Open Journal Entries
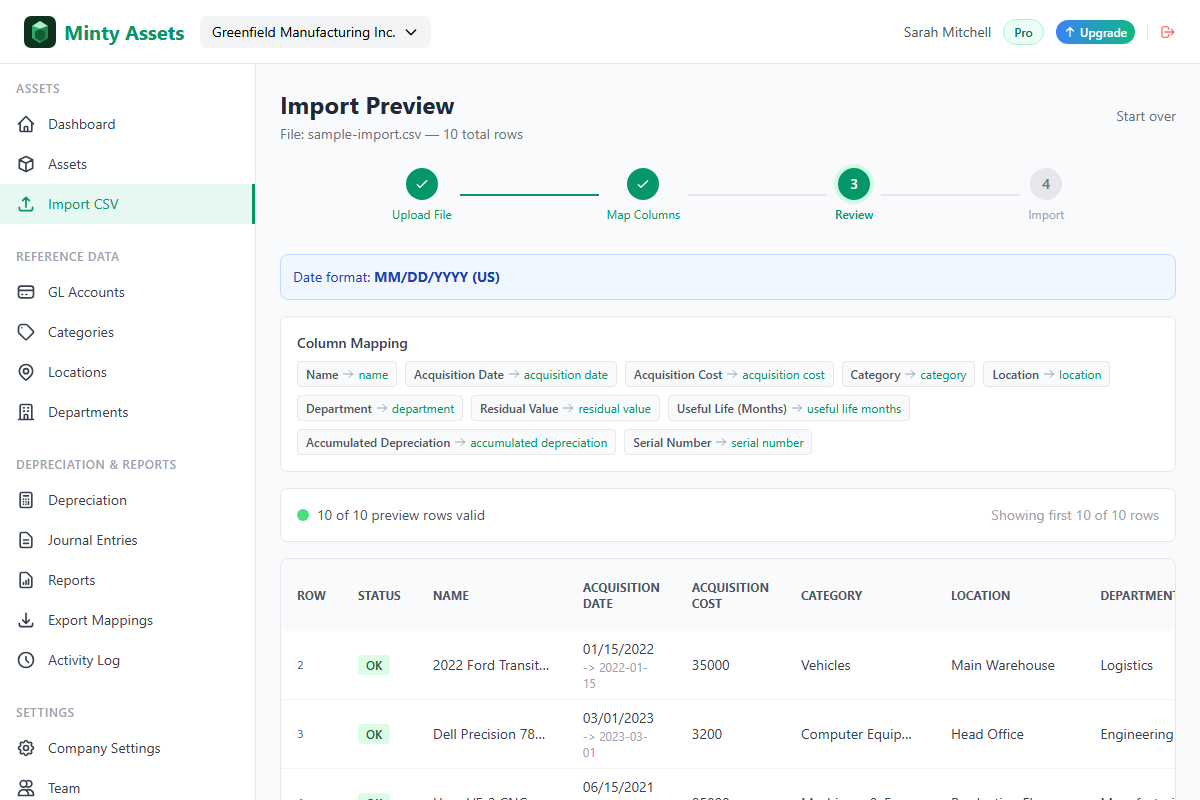This screenshot has height=800, width=1200. point(127,540)
